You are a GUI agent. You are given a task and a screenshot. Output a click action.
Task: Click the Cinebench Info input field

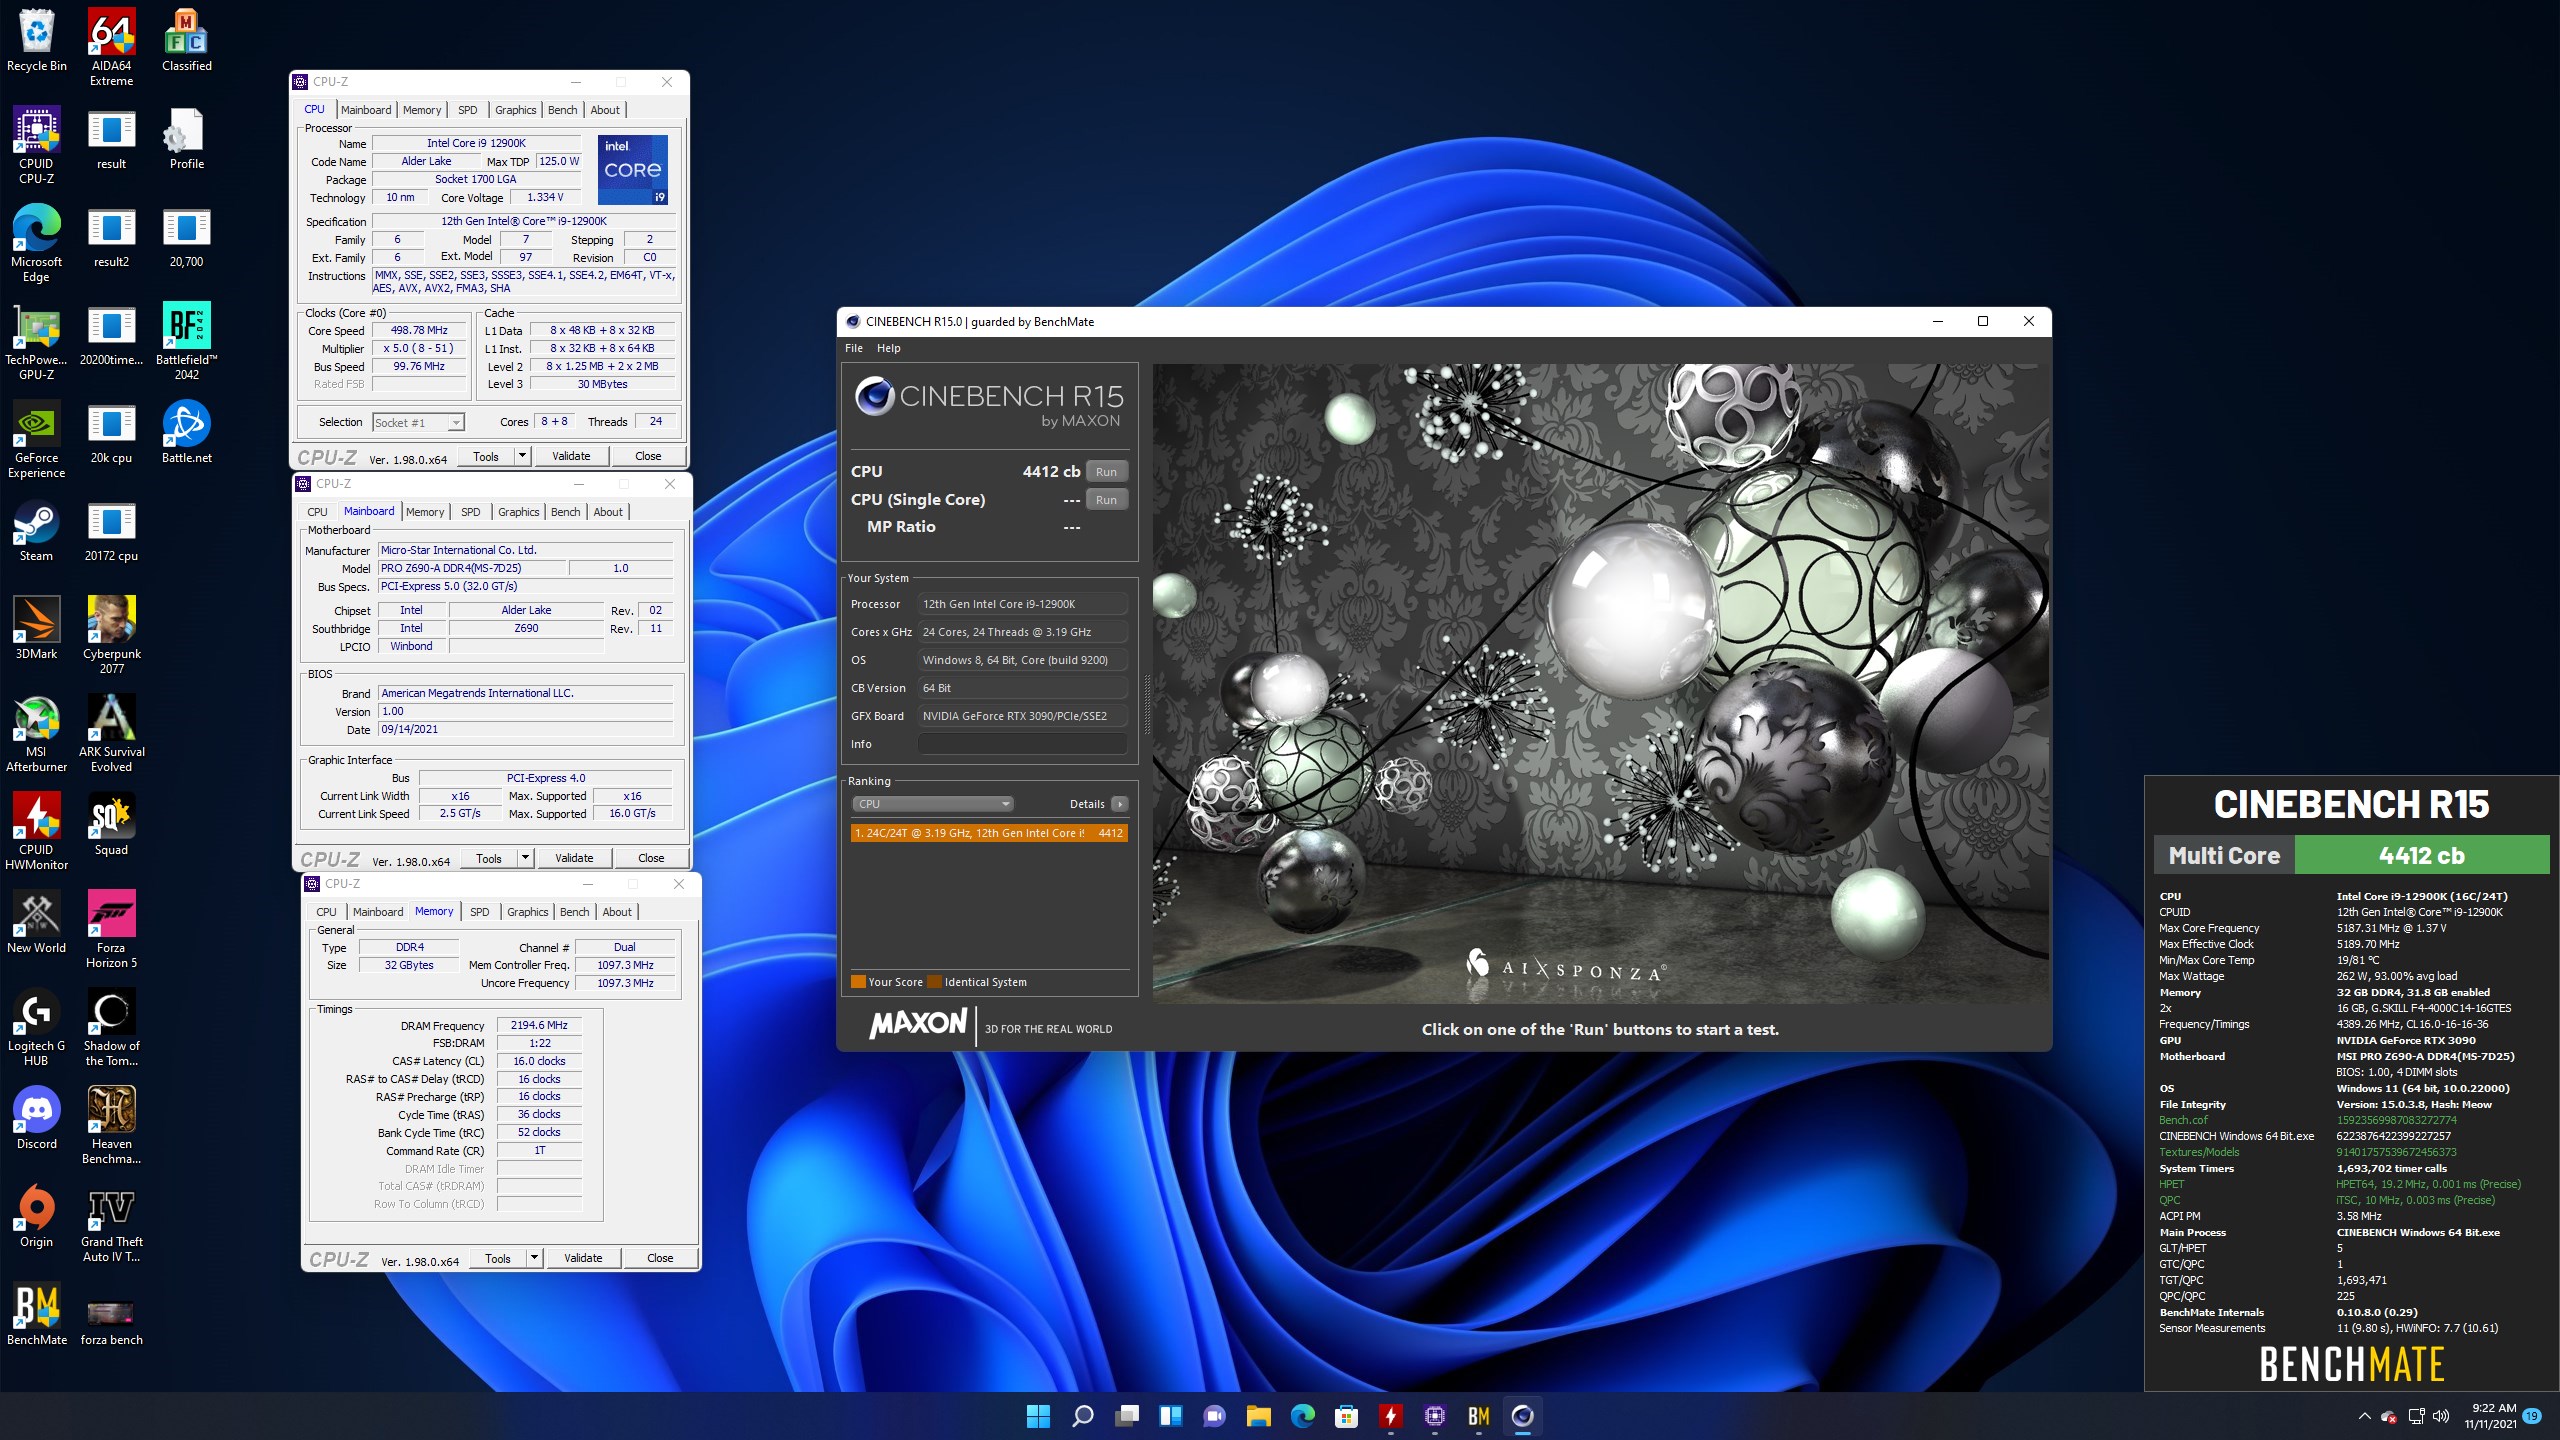[x=1022, y=744]
